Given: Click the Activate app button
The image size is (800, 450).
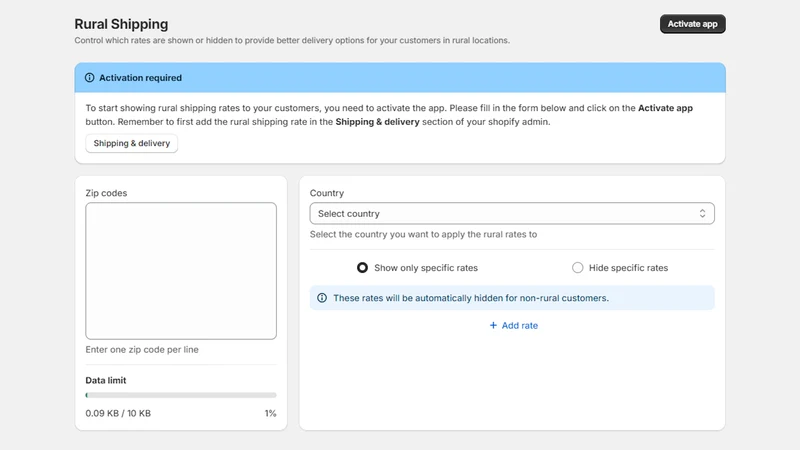Looking at the screenshot, I should [692, 24].
